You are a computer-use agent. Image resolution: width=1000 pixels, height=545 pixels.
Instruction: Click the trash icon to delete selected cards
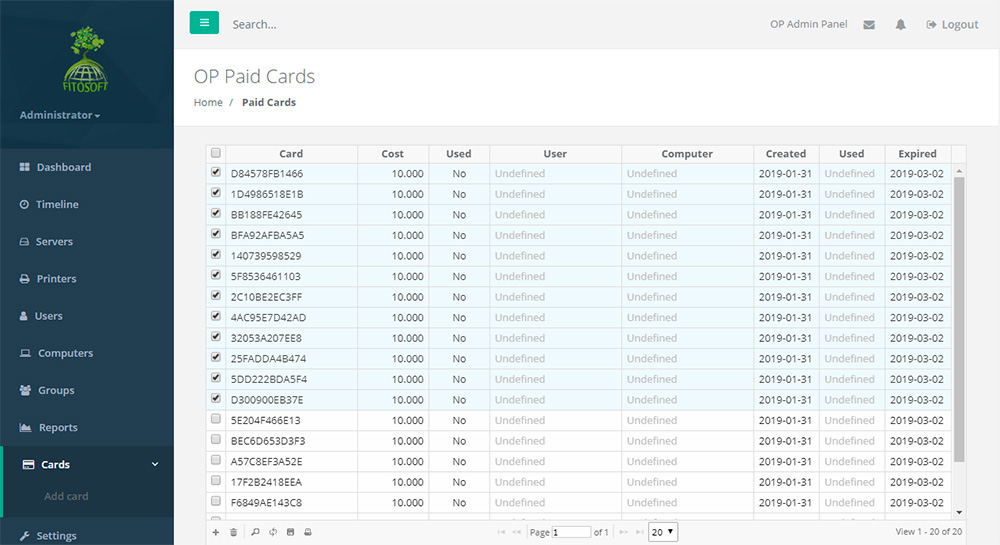[x=233, y=532]
